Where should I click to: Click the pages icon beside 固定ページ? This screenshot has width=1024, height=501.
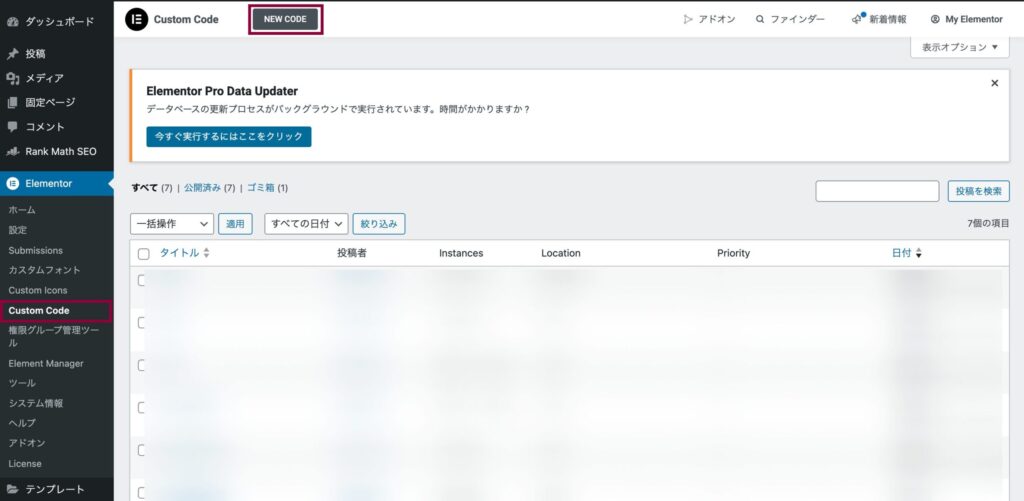[12, 103]
